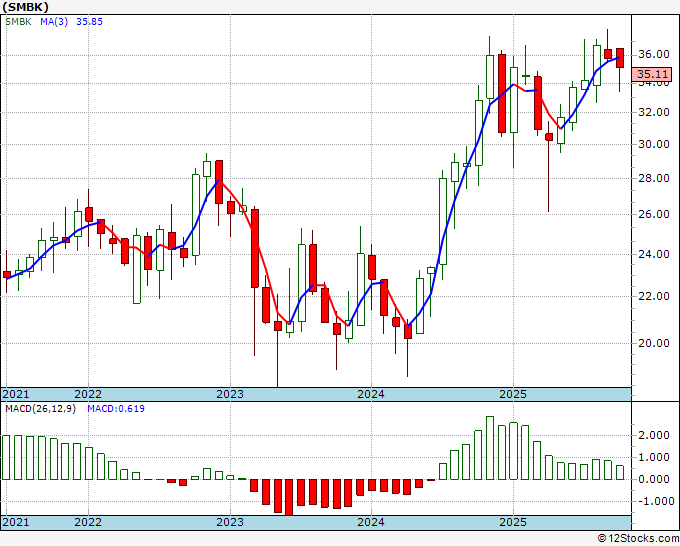Click the MA(3) legend label
The image size is (680, 546).
coord(54,22)
